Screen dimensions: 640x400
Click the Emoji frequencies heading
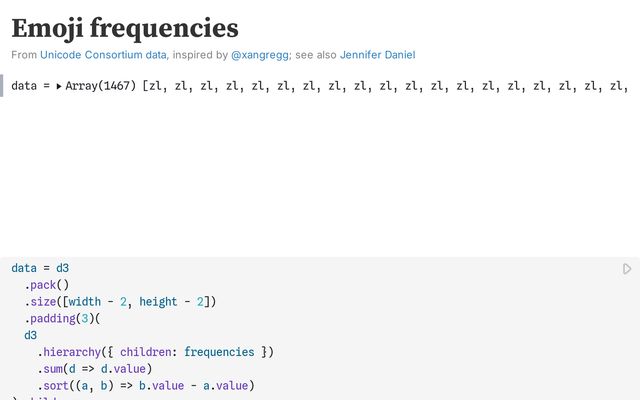click(x=125, y=27)
